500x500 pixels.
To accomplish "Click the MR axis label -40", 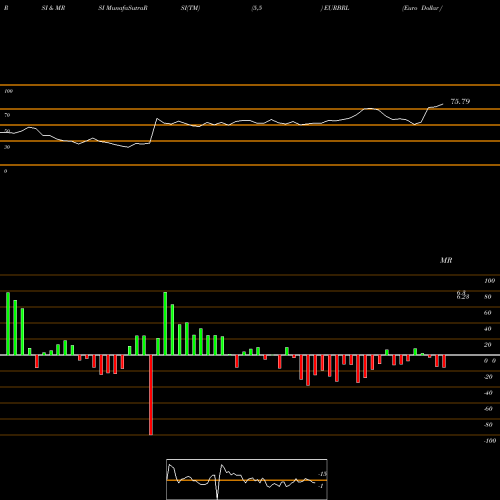I will (x=488, y=393).
